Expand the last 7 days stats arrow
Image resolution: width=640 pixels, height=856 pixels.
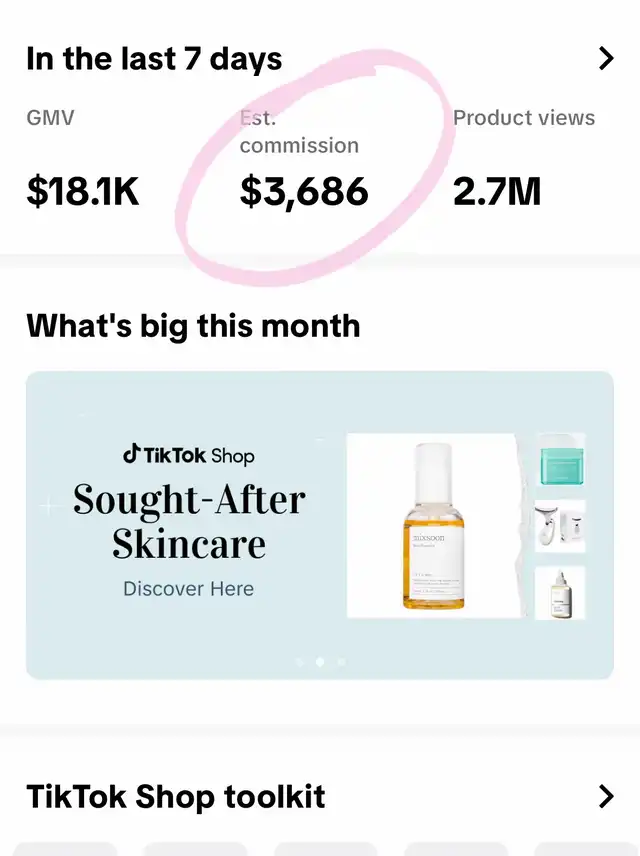pos(606,58)
